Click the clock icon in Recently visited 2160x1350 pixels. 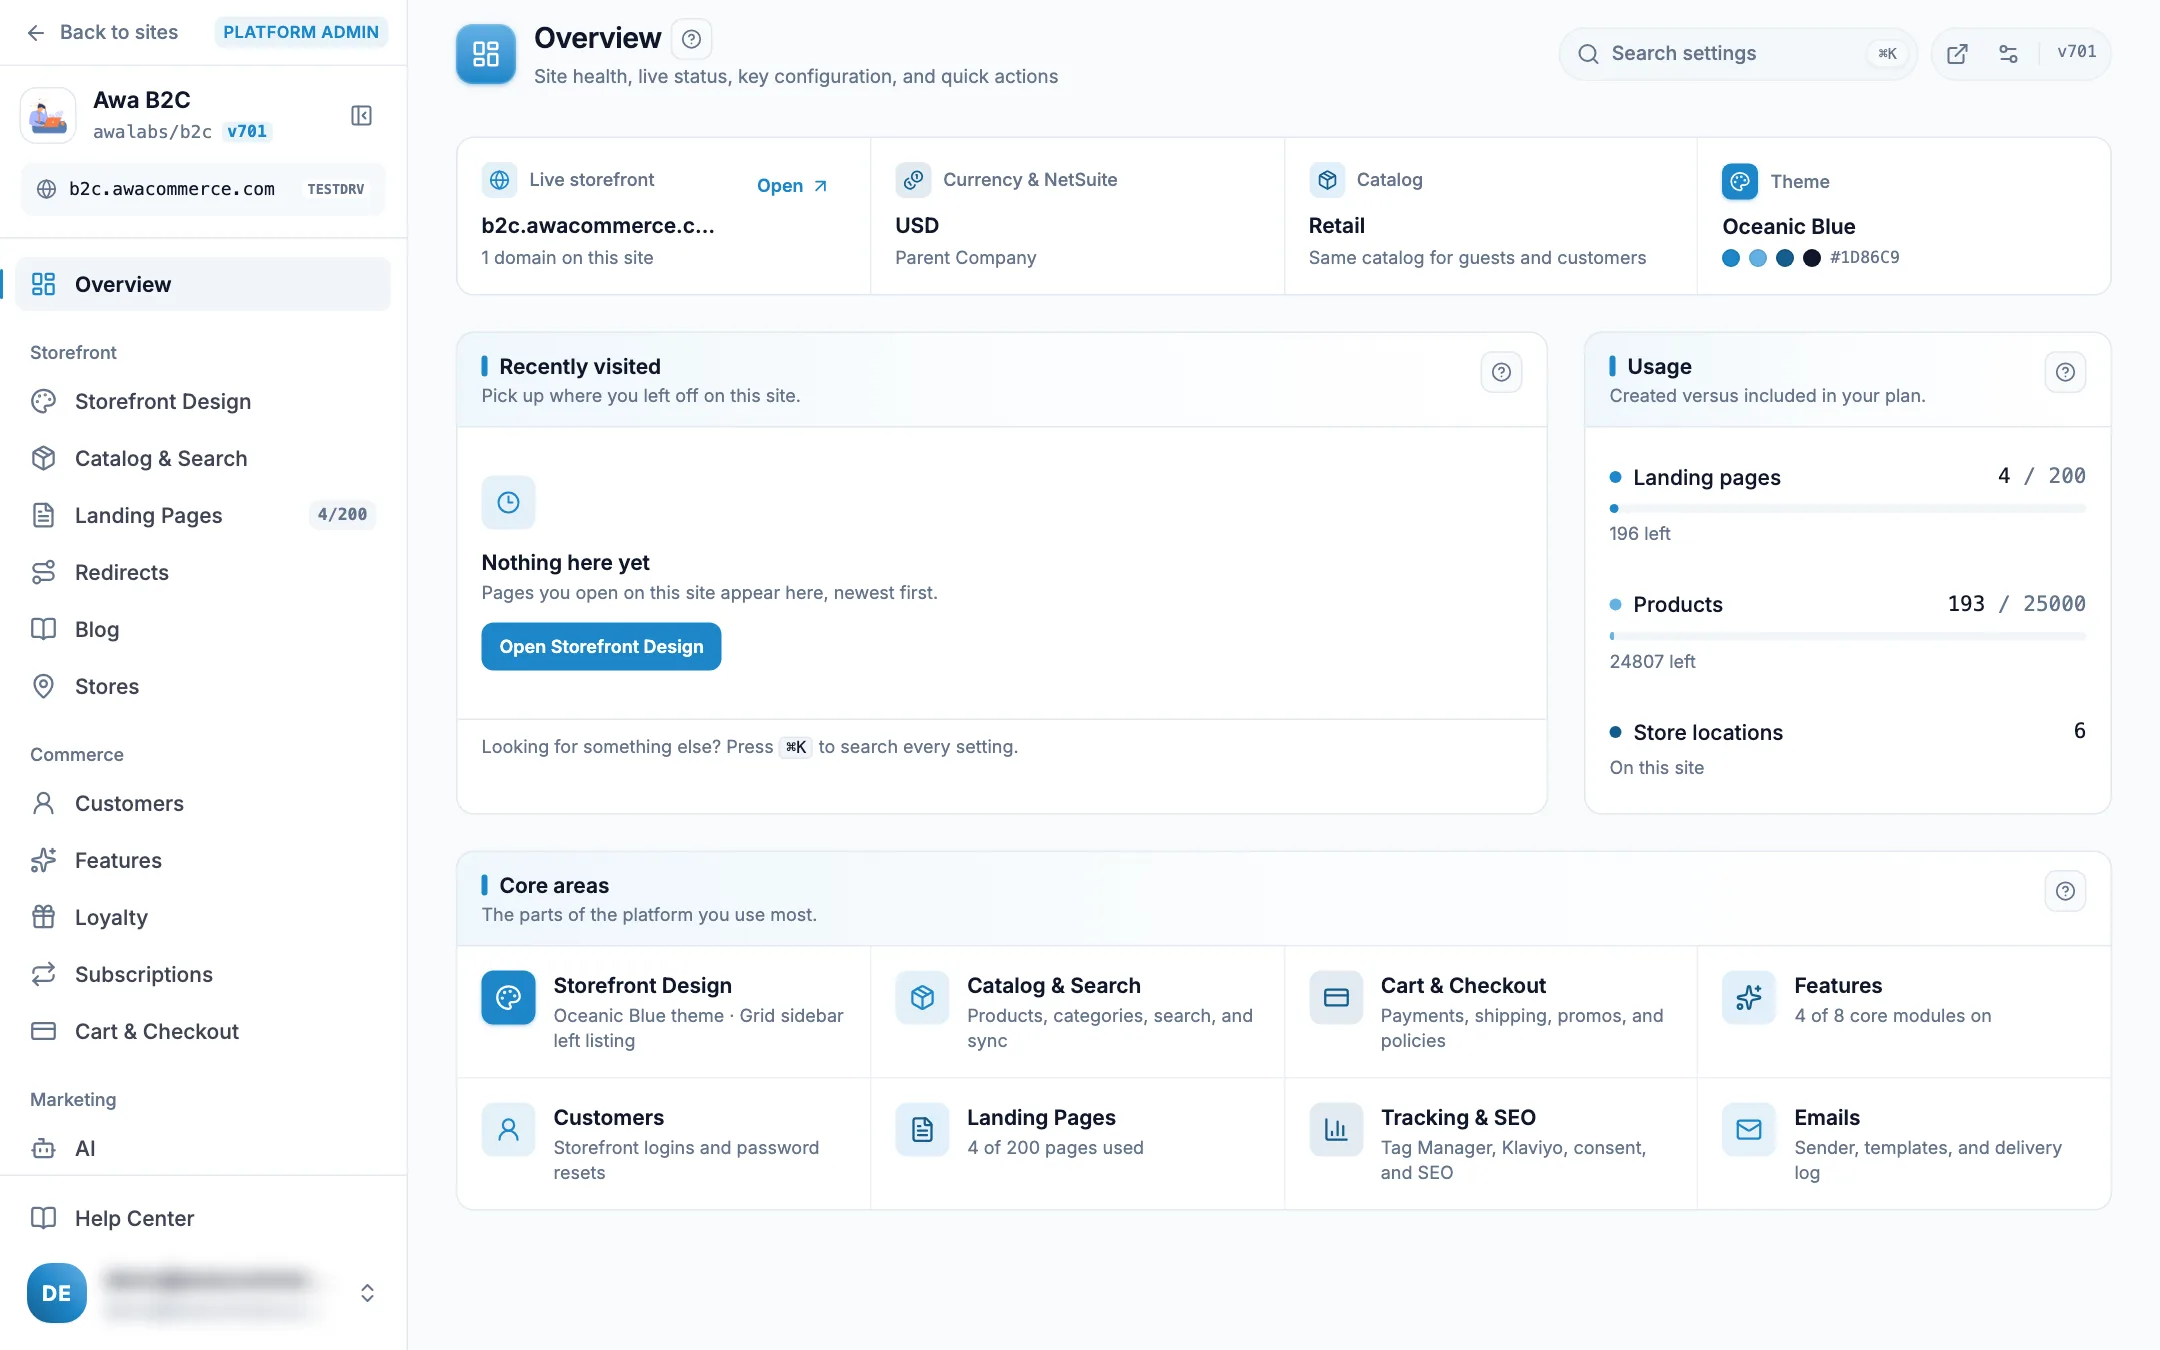[508, 502]
